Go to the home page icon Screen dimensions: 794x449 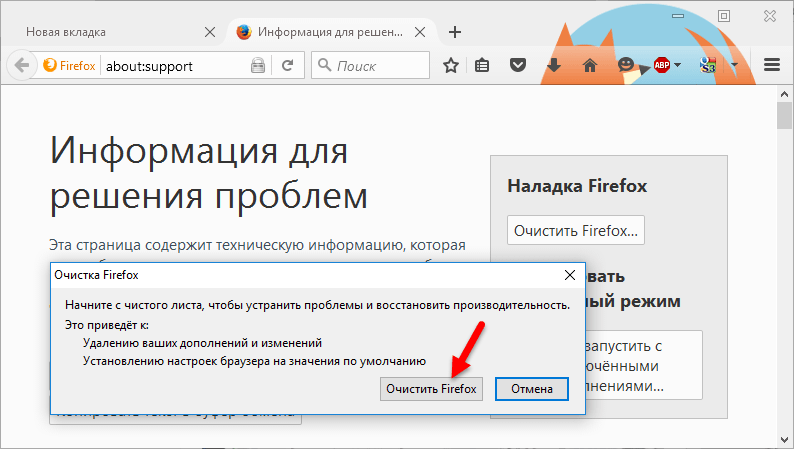pos(589,66)
